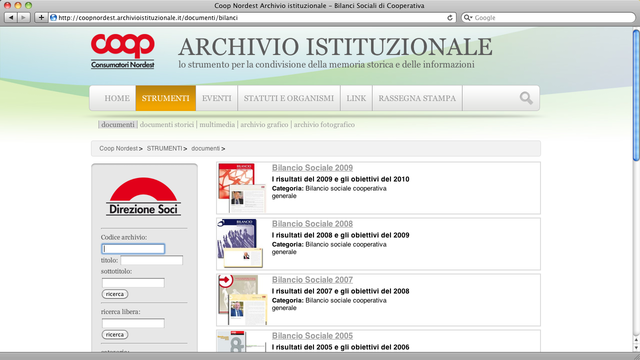Click documenti breadcrumb link
Viewport: 640px width, 360px height.
[x=205, y=149]
